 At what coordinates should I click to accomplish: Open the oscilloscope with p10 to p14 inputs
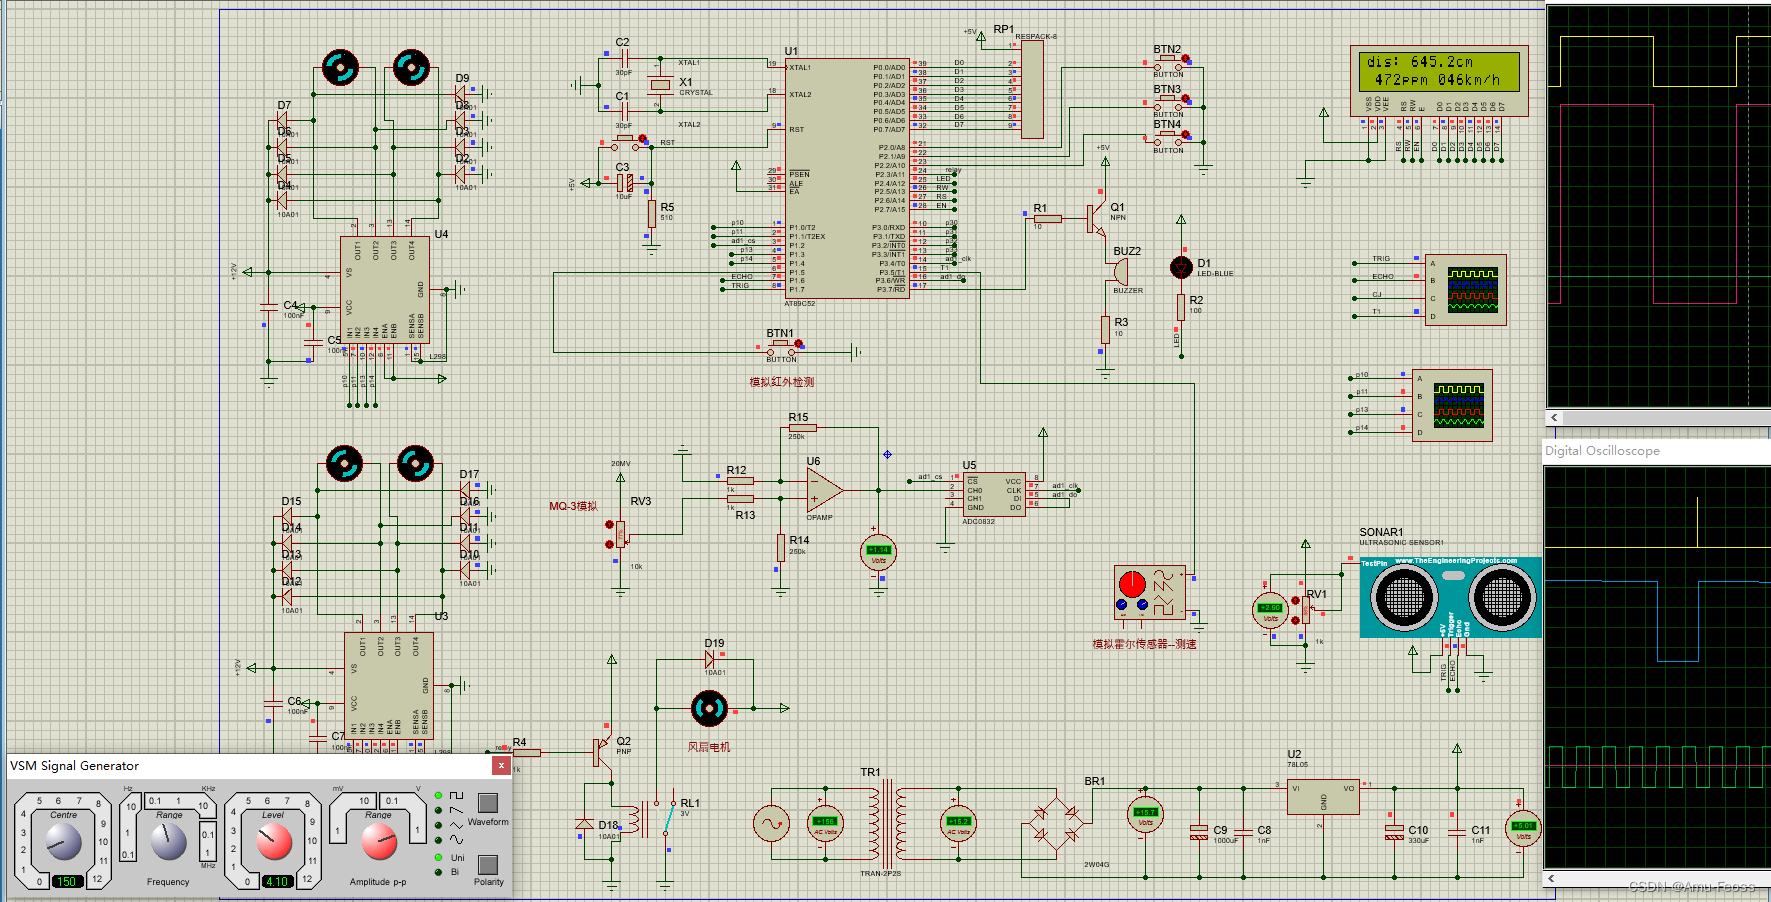pyautogui.click(x=1452, y=405)
